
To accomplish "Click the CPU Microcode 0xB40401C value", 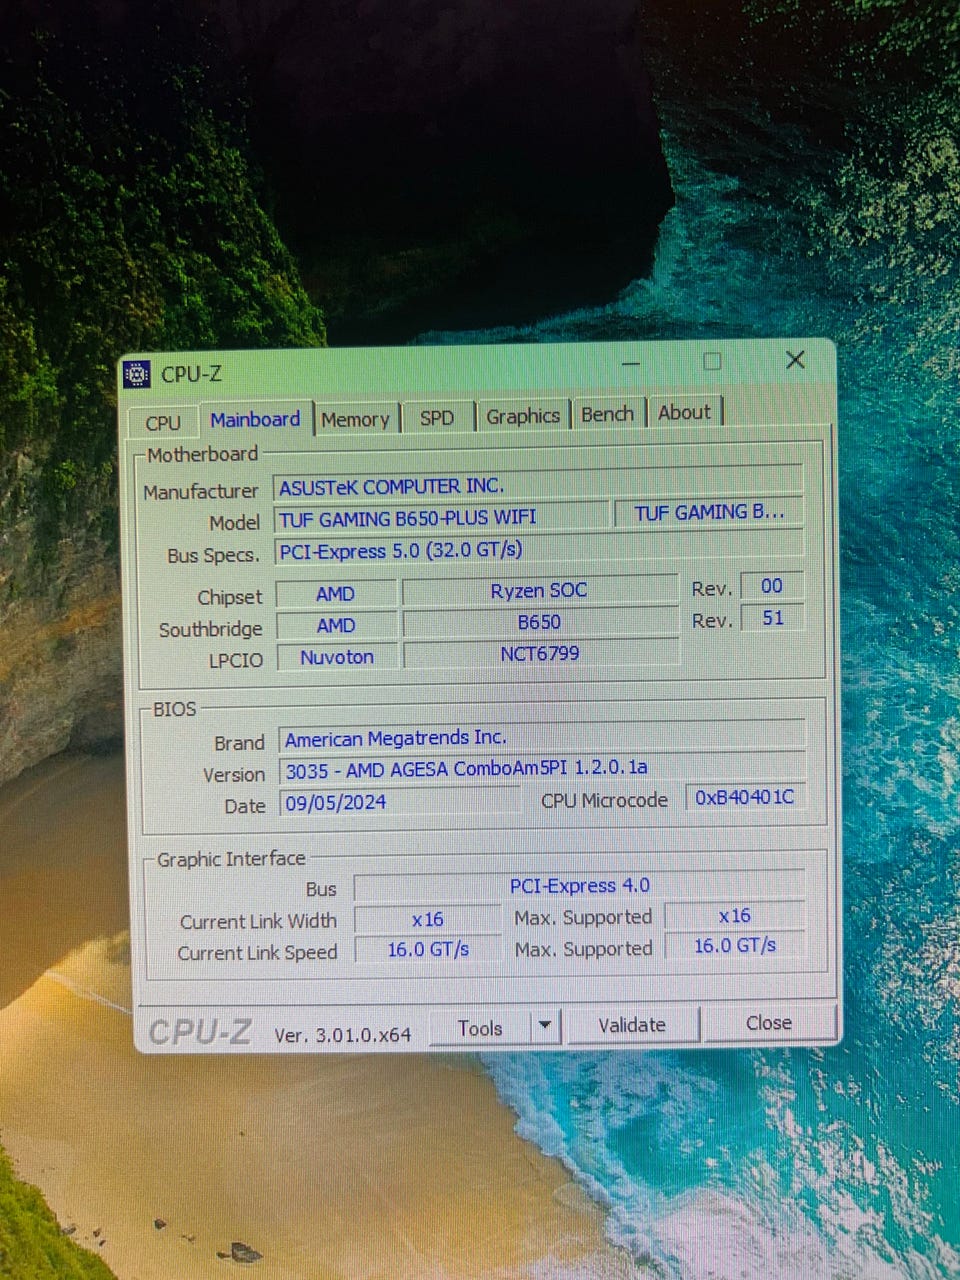I will click(745, 797).
